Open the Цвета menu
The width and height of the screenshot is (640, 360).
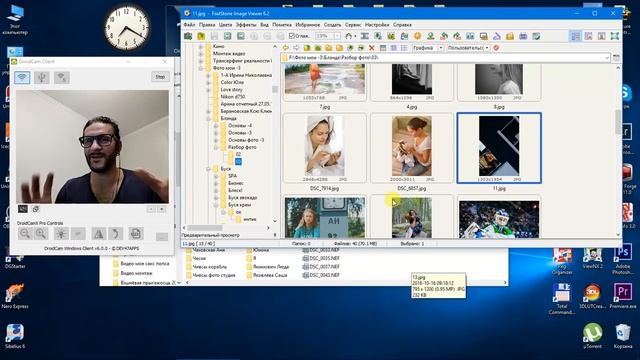pyautogui.click(x=225, y=25)
